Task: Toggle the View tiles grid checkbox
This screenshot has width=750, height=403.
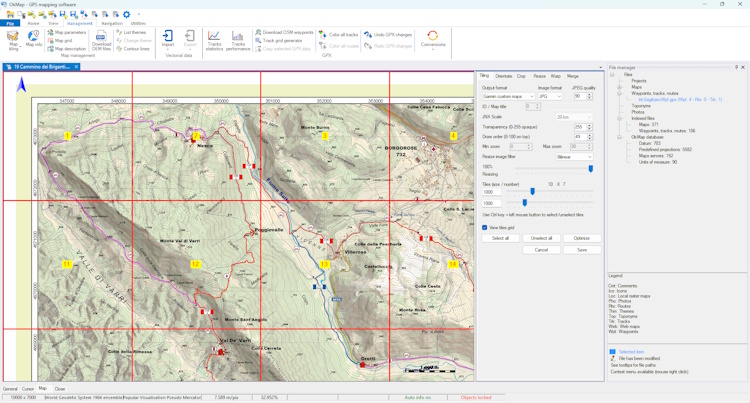Action: pos(485,228)
